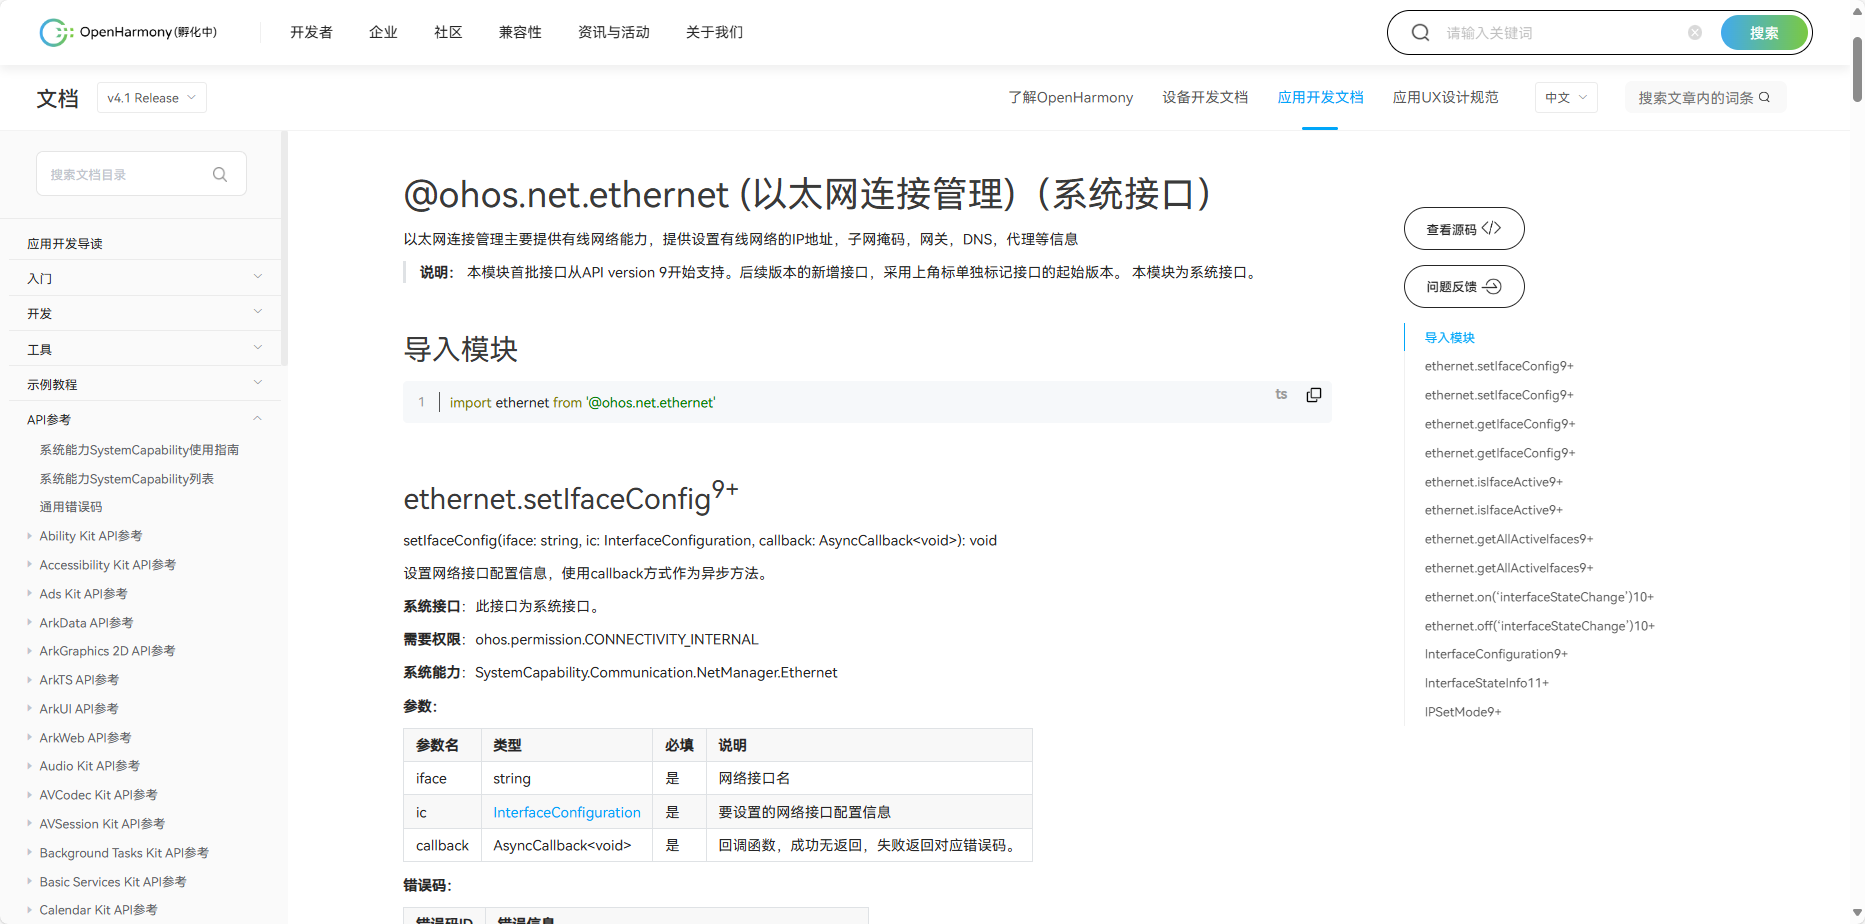Expand the 示例教程 section chevron
The width and height of the screenshot is (1865, 924).
[258, 383]
